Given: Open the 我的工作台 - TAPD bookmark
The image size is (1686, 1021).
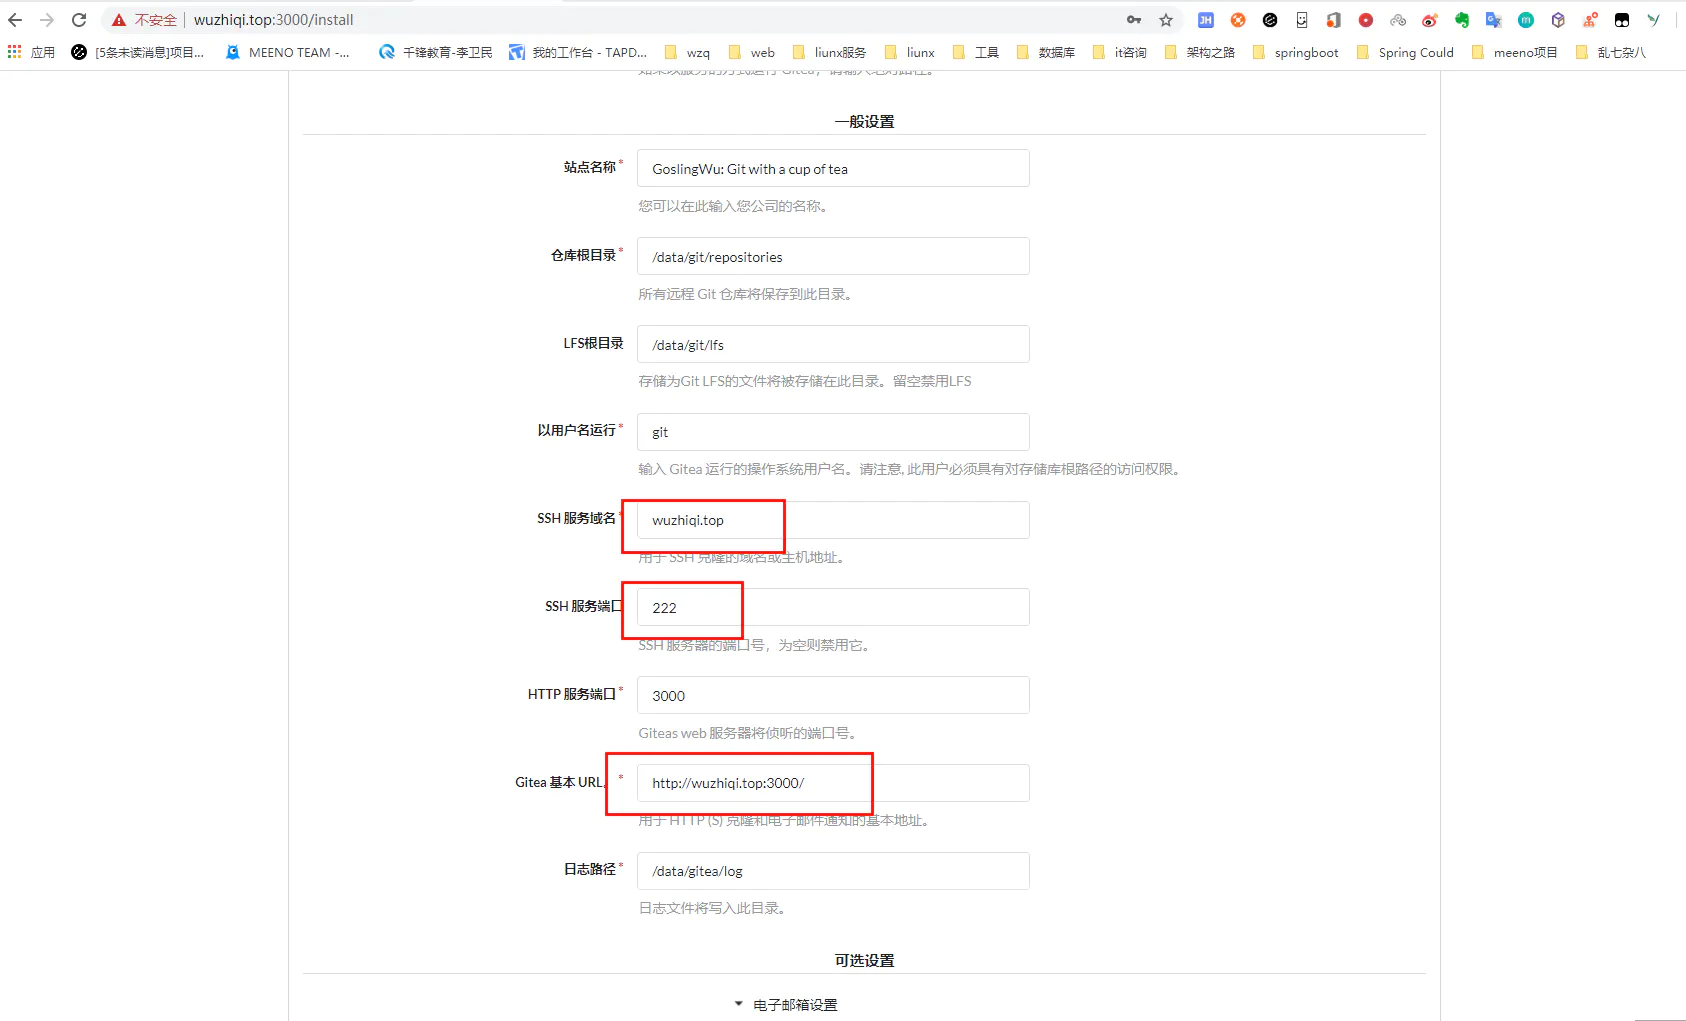Looking at the screenshot, I should coord(578,52).
